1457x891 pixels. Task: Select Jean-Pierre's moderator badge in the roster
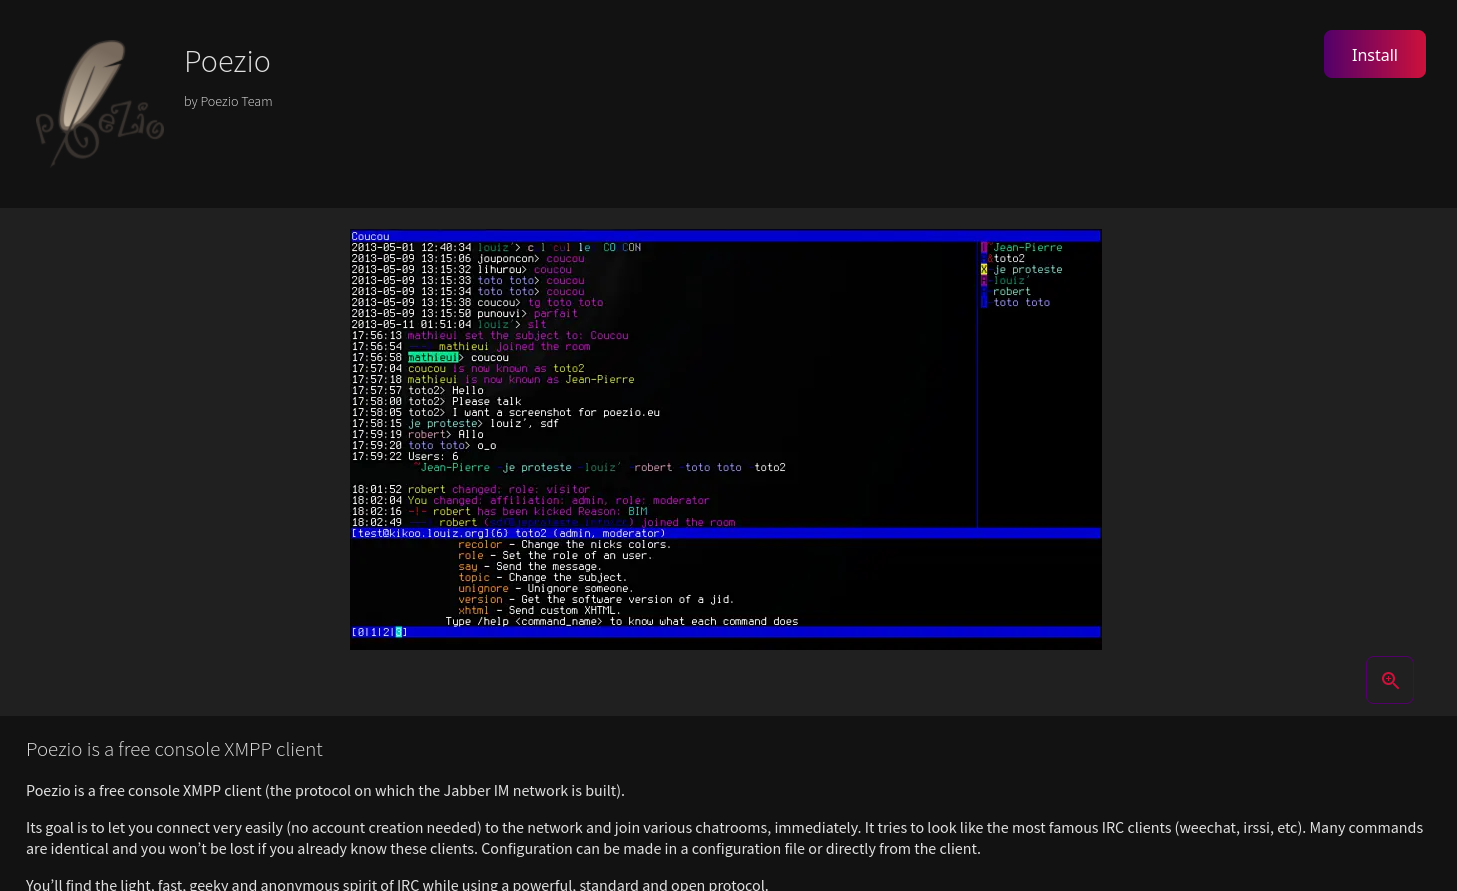tap(984, 247)
